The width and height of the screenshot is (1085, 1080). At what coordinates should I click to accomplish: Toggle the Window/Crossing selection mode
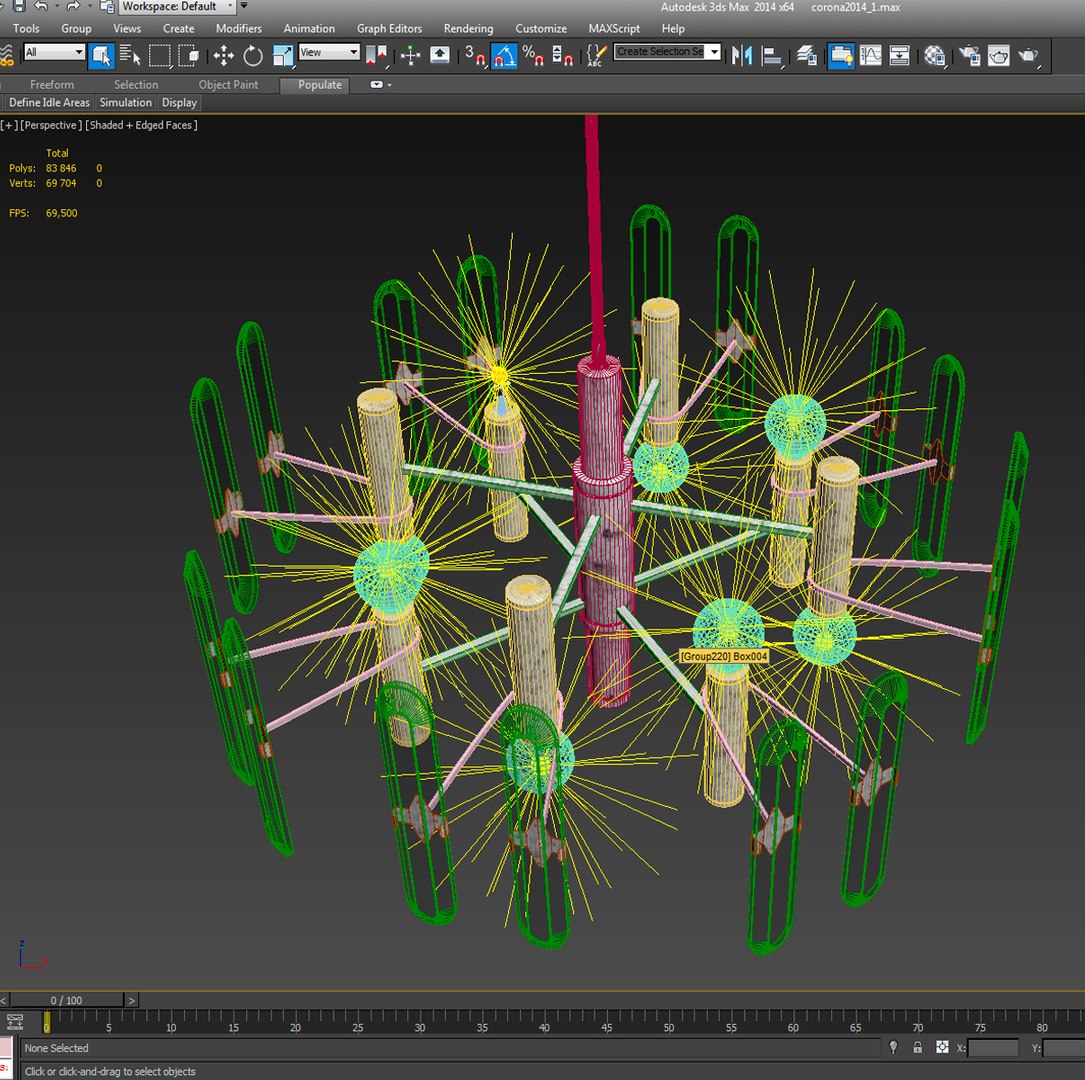pyautogui.click(x=188, y=55)
